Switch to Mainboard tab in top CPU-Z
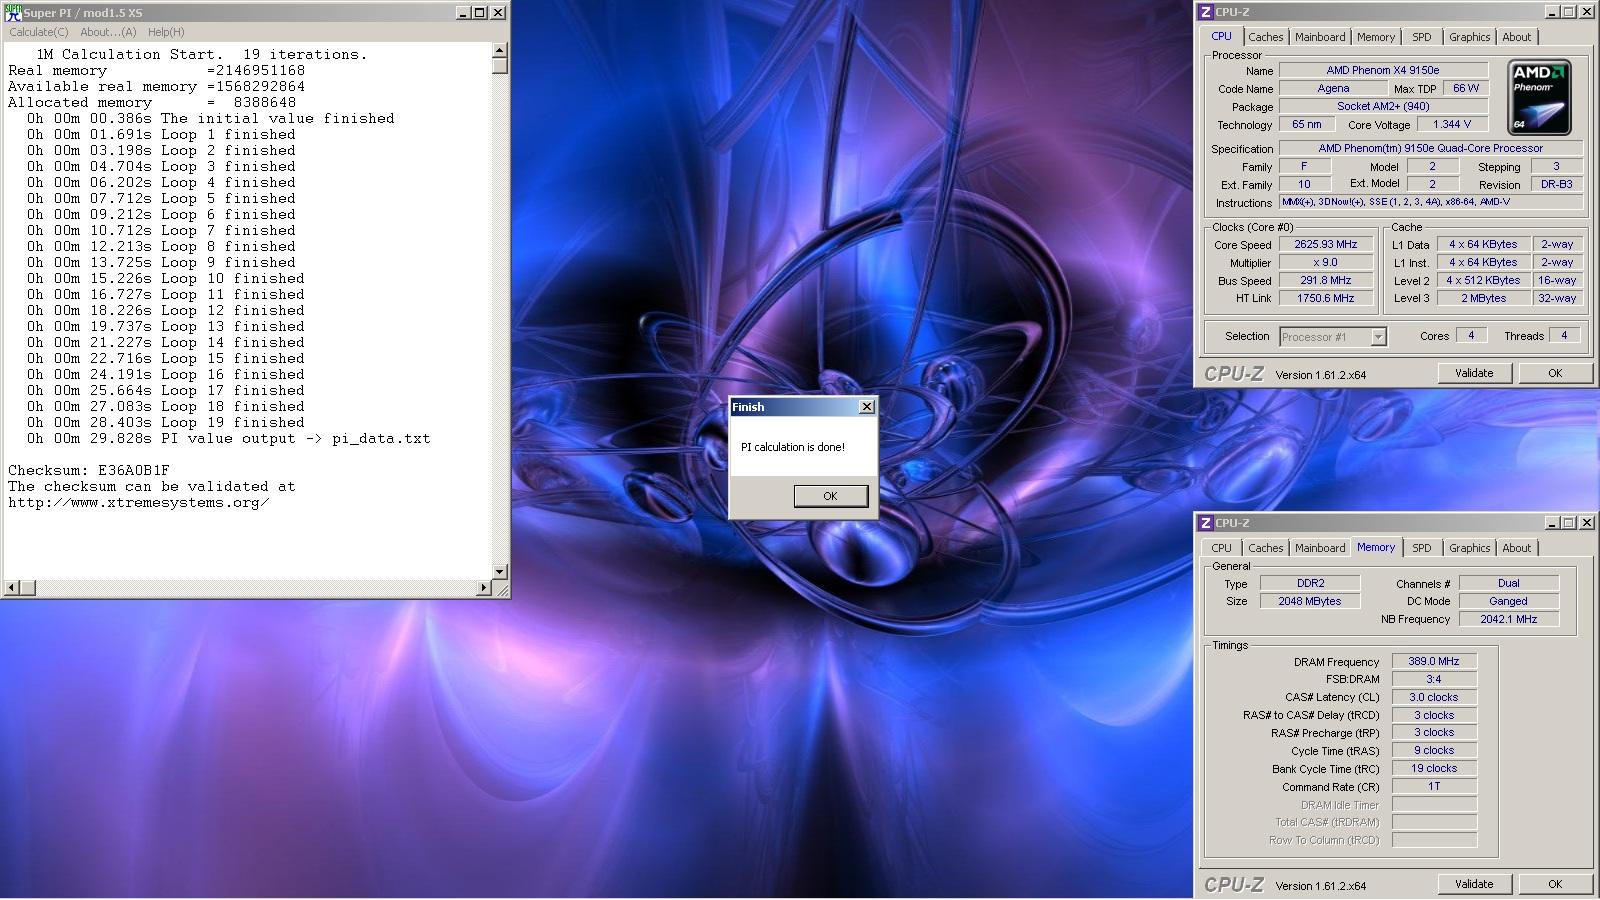The height and width of the screenshot is (900, 1600). click(x=1320, y=37)
